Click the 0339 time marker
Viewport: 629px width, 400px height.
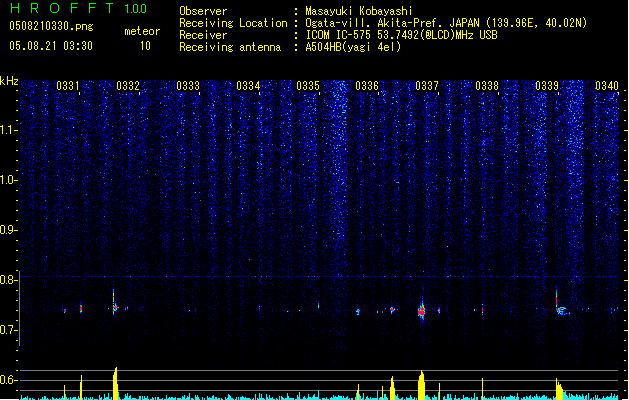click(x=547, y=85)
